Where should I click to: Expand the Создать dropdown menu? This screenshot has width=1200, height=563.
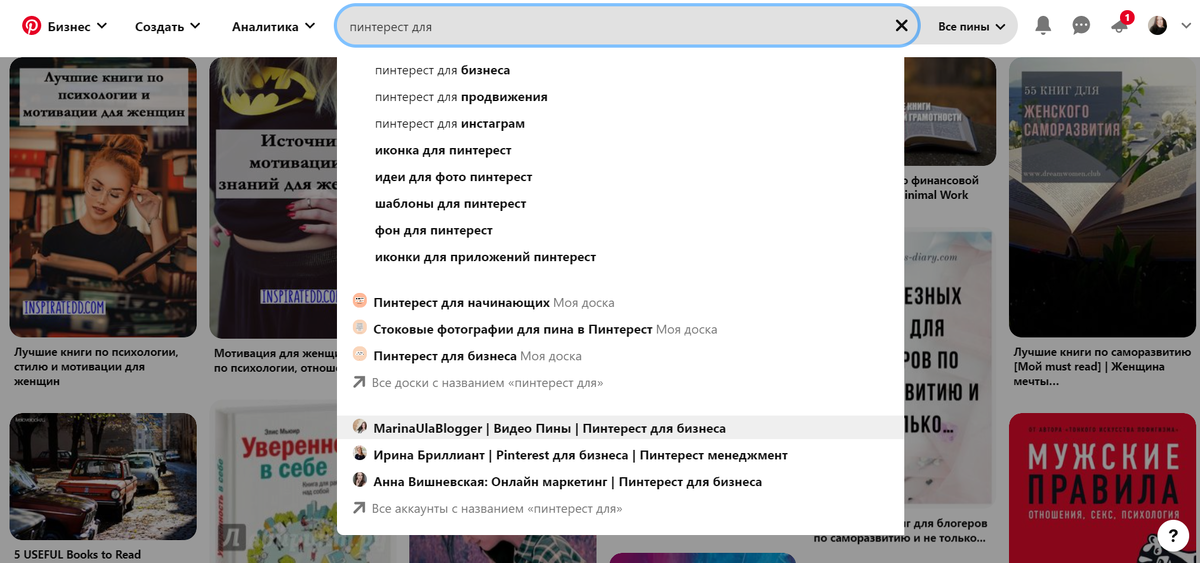pyautogui.click(x=168, y=27)
